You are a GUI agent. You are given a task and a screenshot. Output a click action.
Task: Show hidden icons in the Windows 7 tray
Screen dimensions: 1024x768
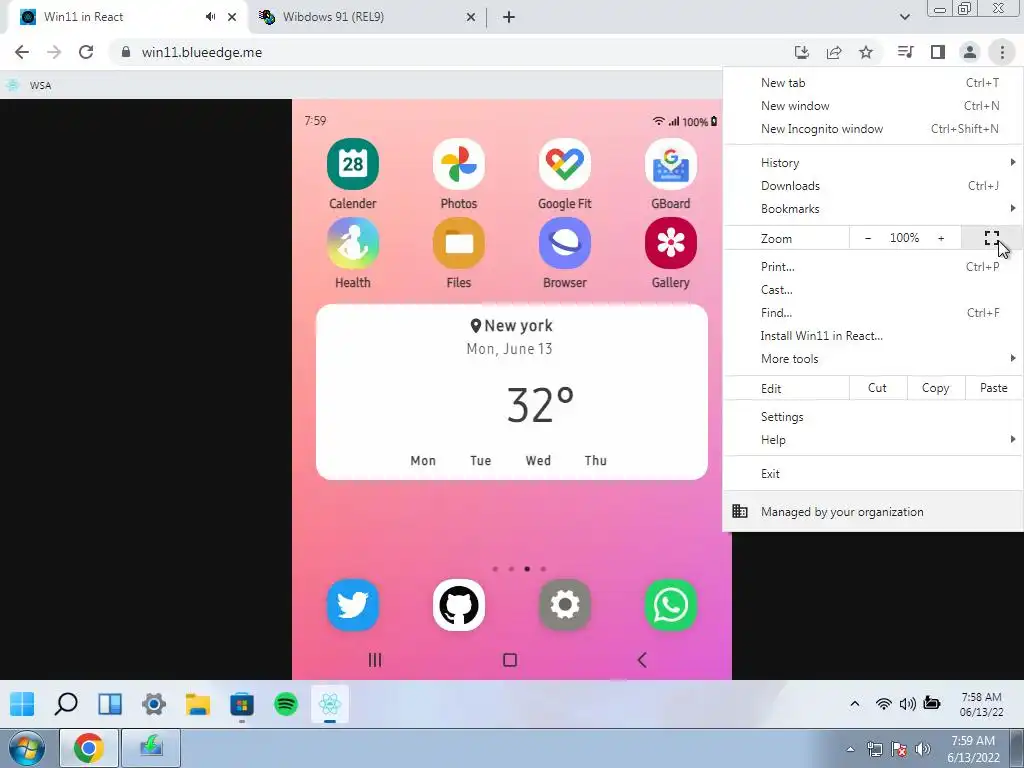[x=850, y=749]
